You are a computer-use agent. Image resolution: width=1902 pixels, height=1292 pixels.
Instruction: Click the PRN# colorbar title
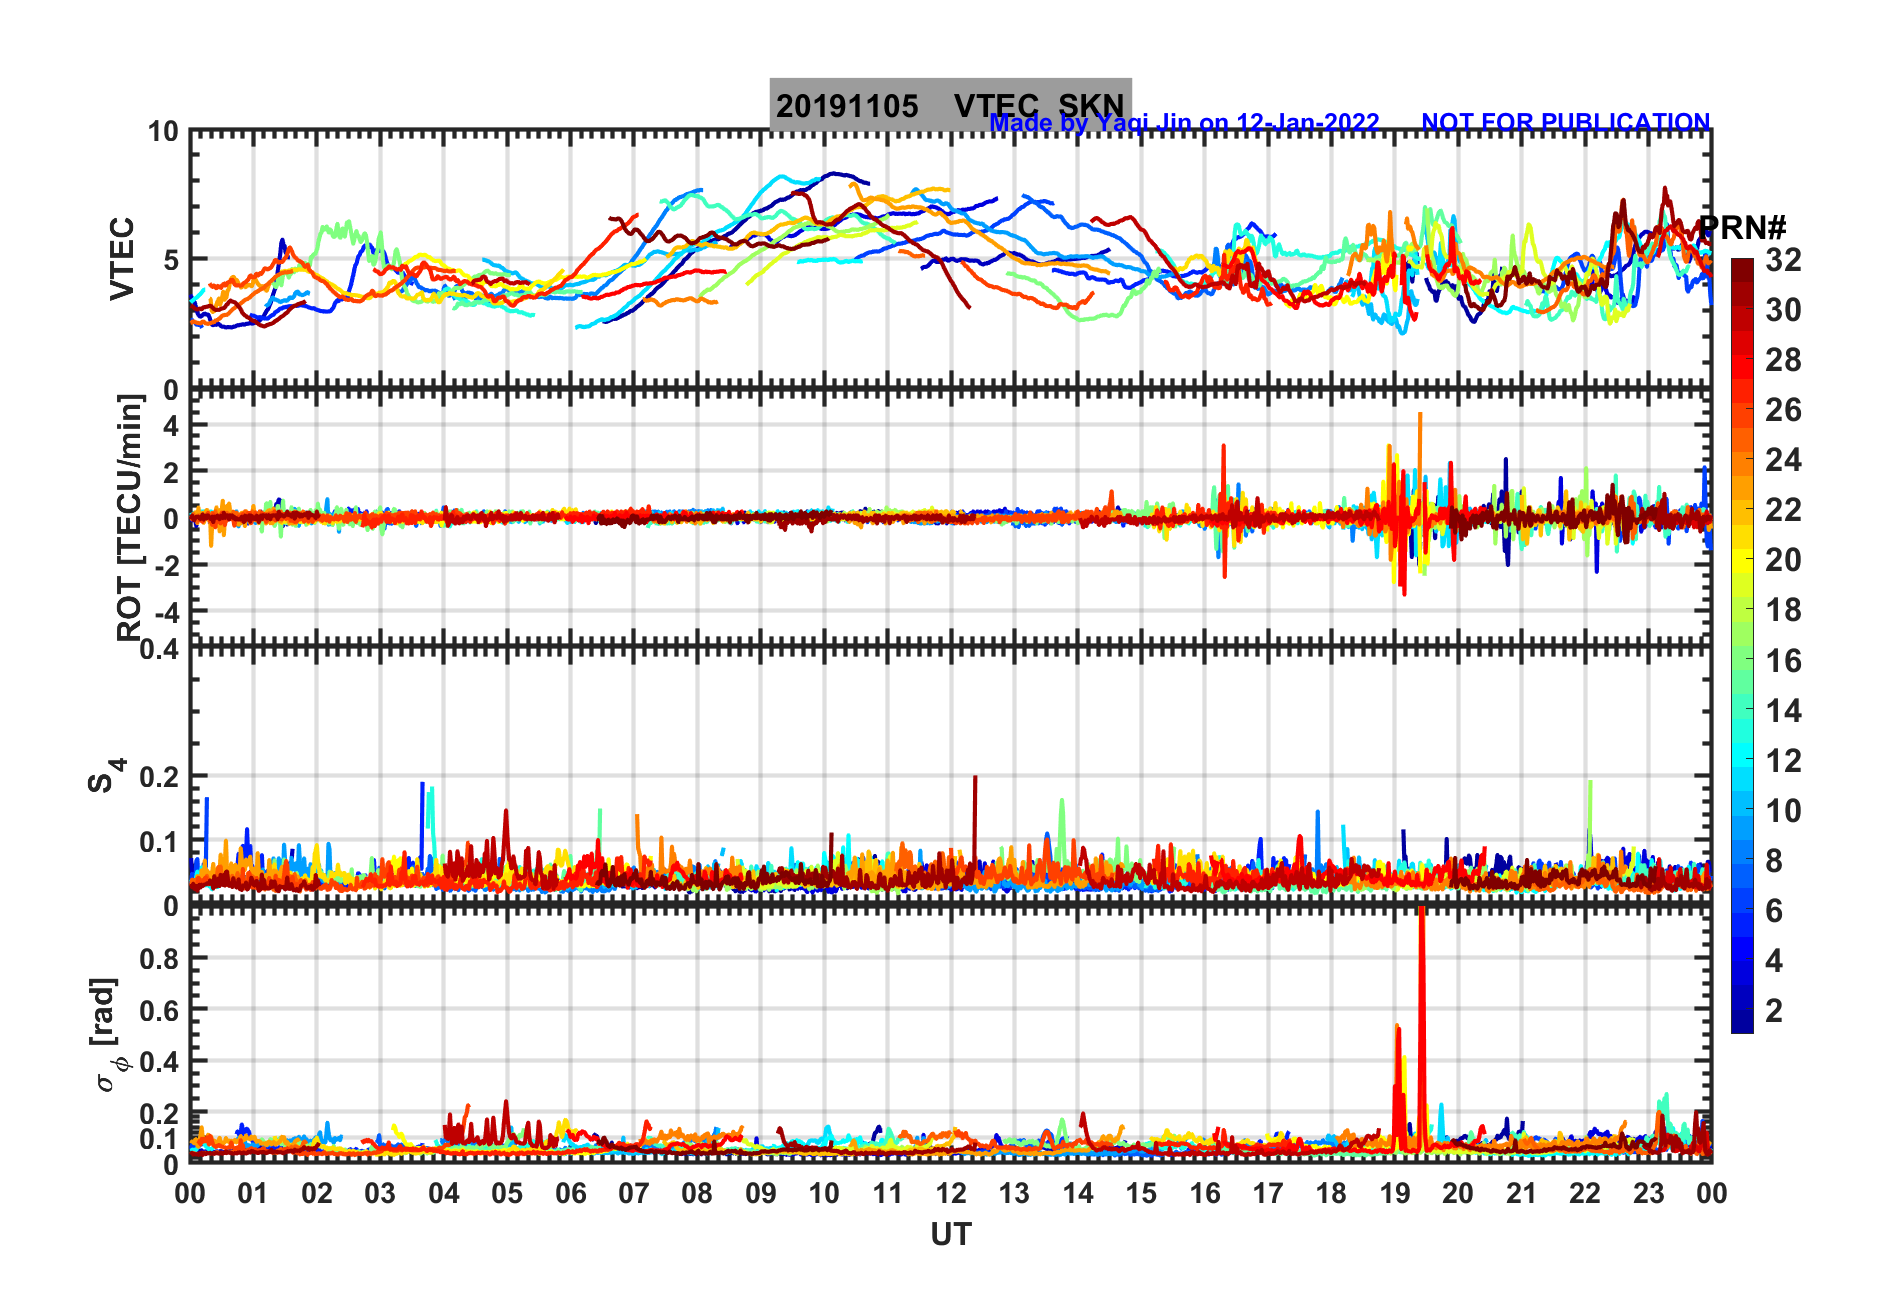(x=1743, y=228)
